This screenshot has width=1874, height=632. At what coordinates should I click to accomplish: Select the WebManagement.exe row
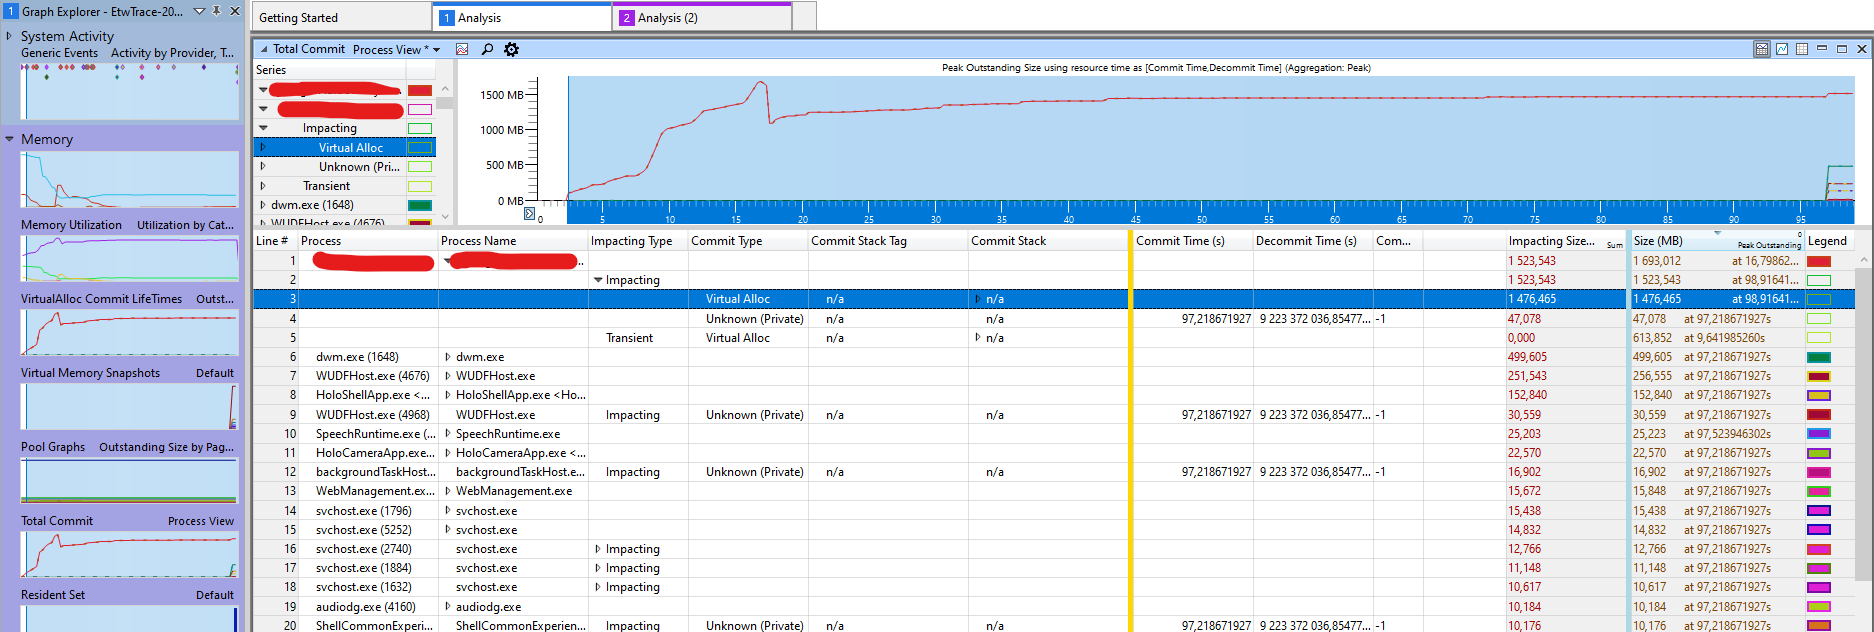click(1054, 491)
